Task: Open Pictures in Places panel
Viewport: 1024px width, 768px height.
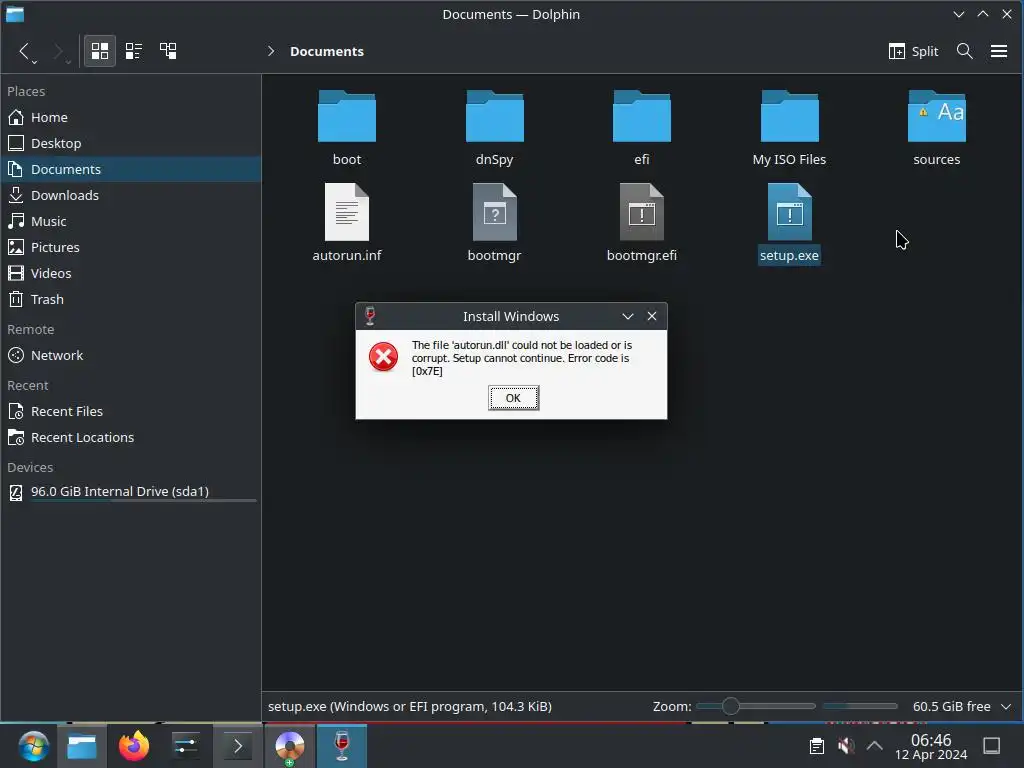Action: click(x=131, y=248)
